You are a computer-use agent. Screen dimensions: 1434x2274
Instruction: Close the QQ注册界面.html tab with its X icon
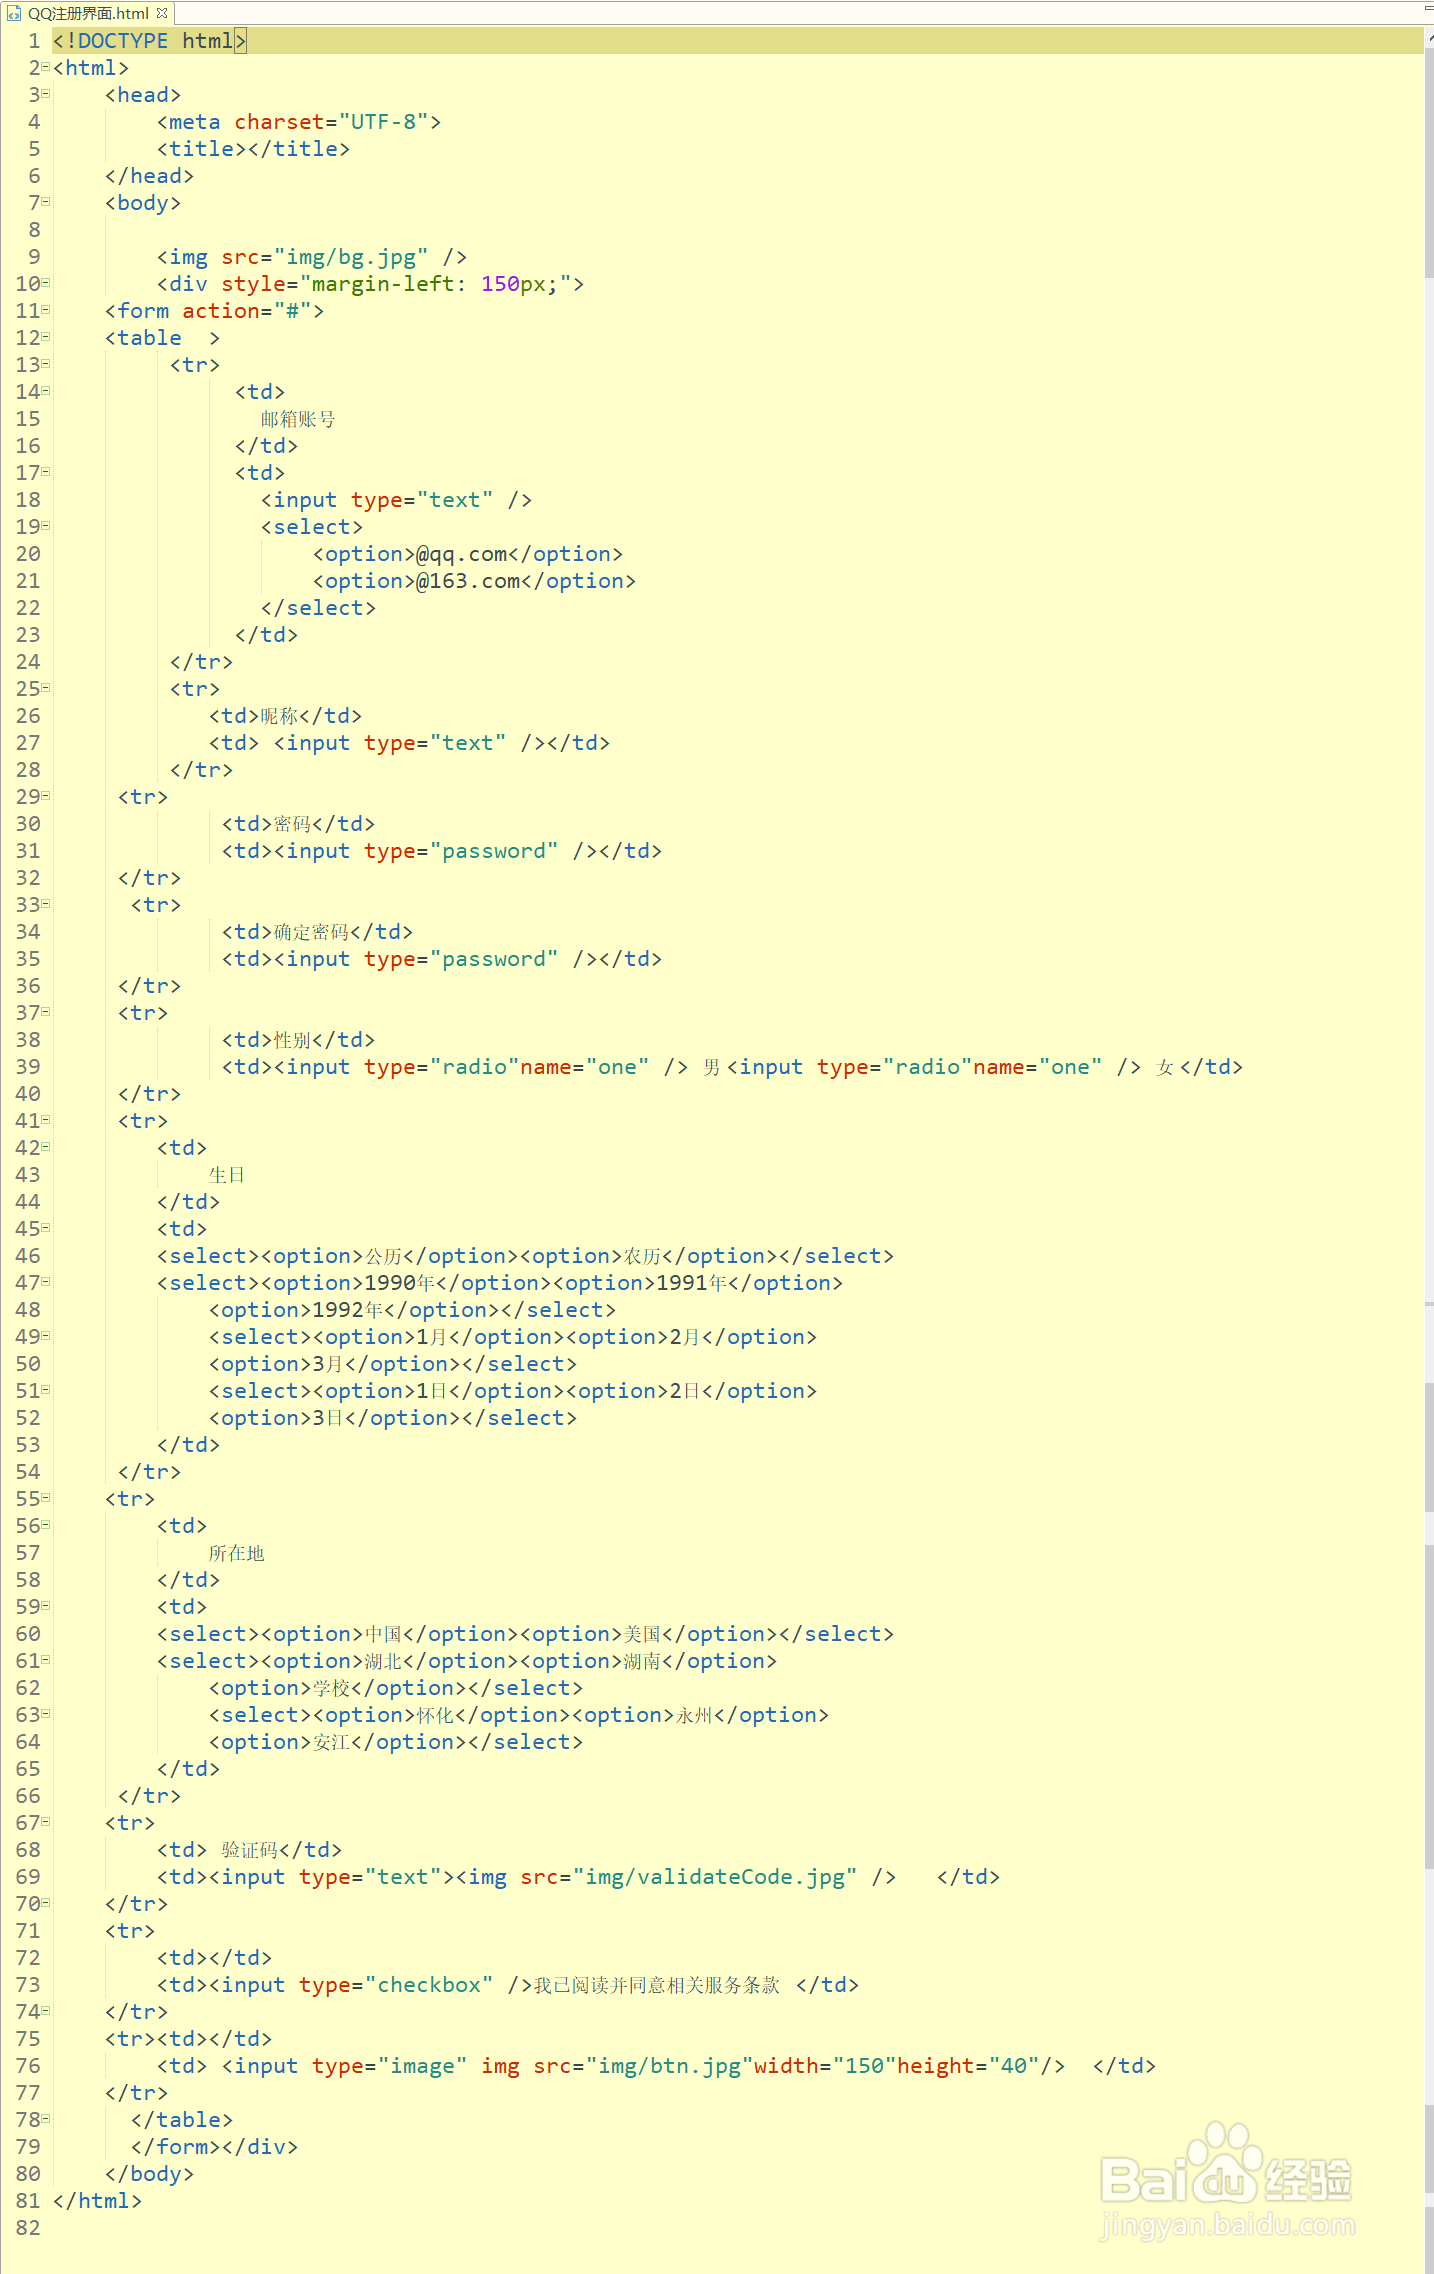point(162,13)
